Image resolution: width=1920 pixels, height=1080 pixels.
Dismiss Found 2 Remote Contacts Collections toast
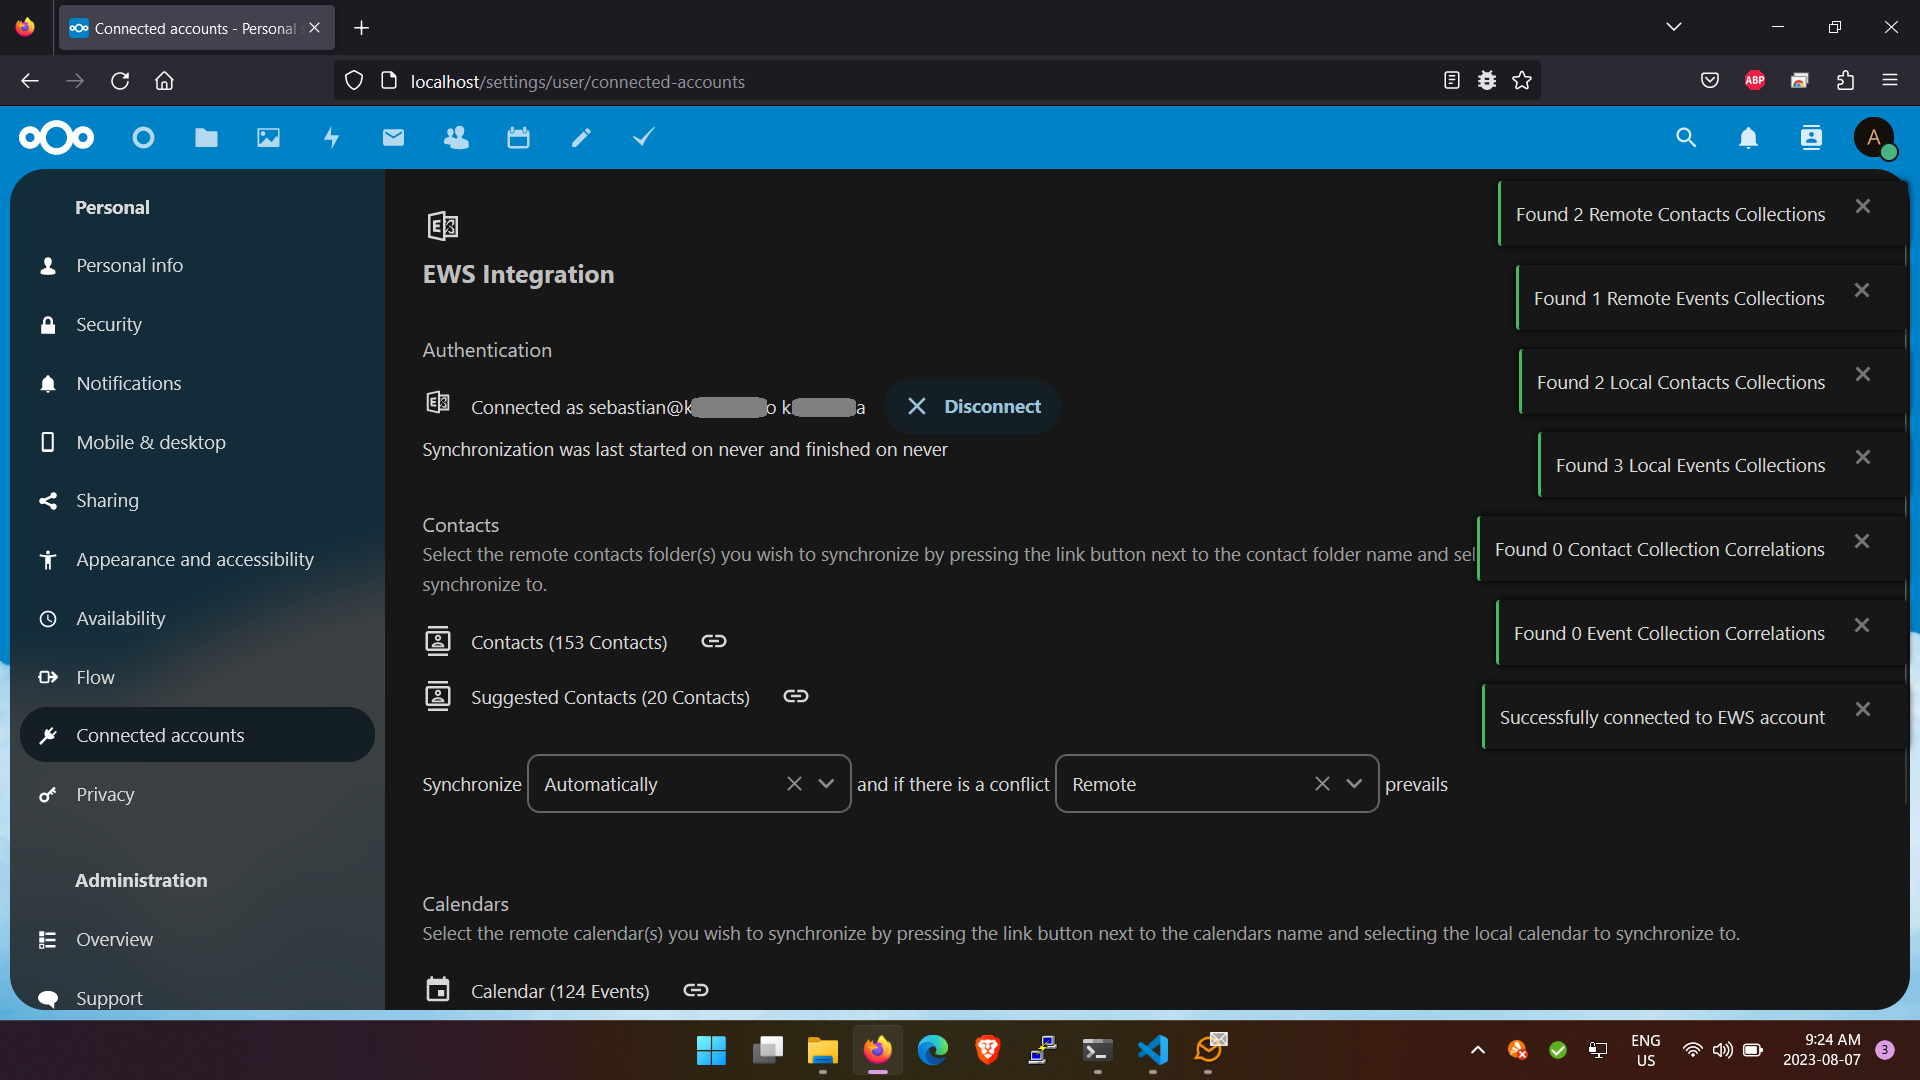[x=1862, y=206]
